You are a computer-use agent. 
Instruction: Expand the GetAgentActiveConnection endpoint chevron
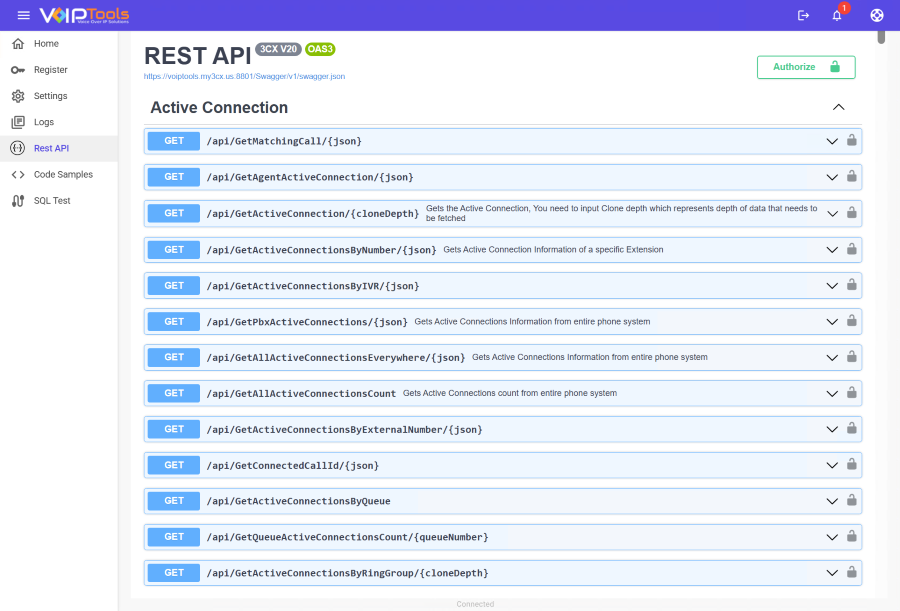pyautogui.click(x=831, y=177)
